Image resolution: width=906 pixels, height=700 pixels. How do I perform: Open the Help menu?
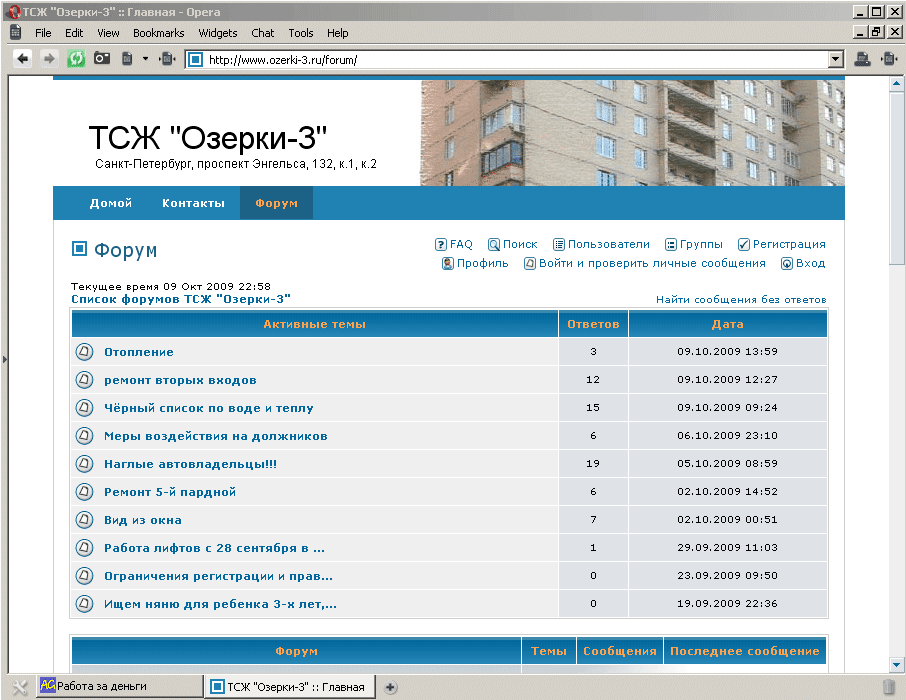coord(337,33)
